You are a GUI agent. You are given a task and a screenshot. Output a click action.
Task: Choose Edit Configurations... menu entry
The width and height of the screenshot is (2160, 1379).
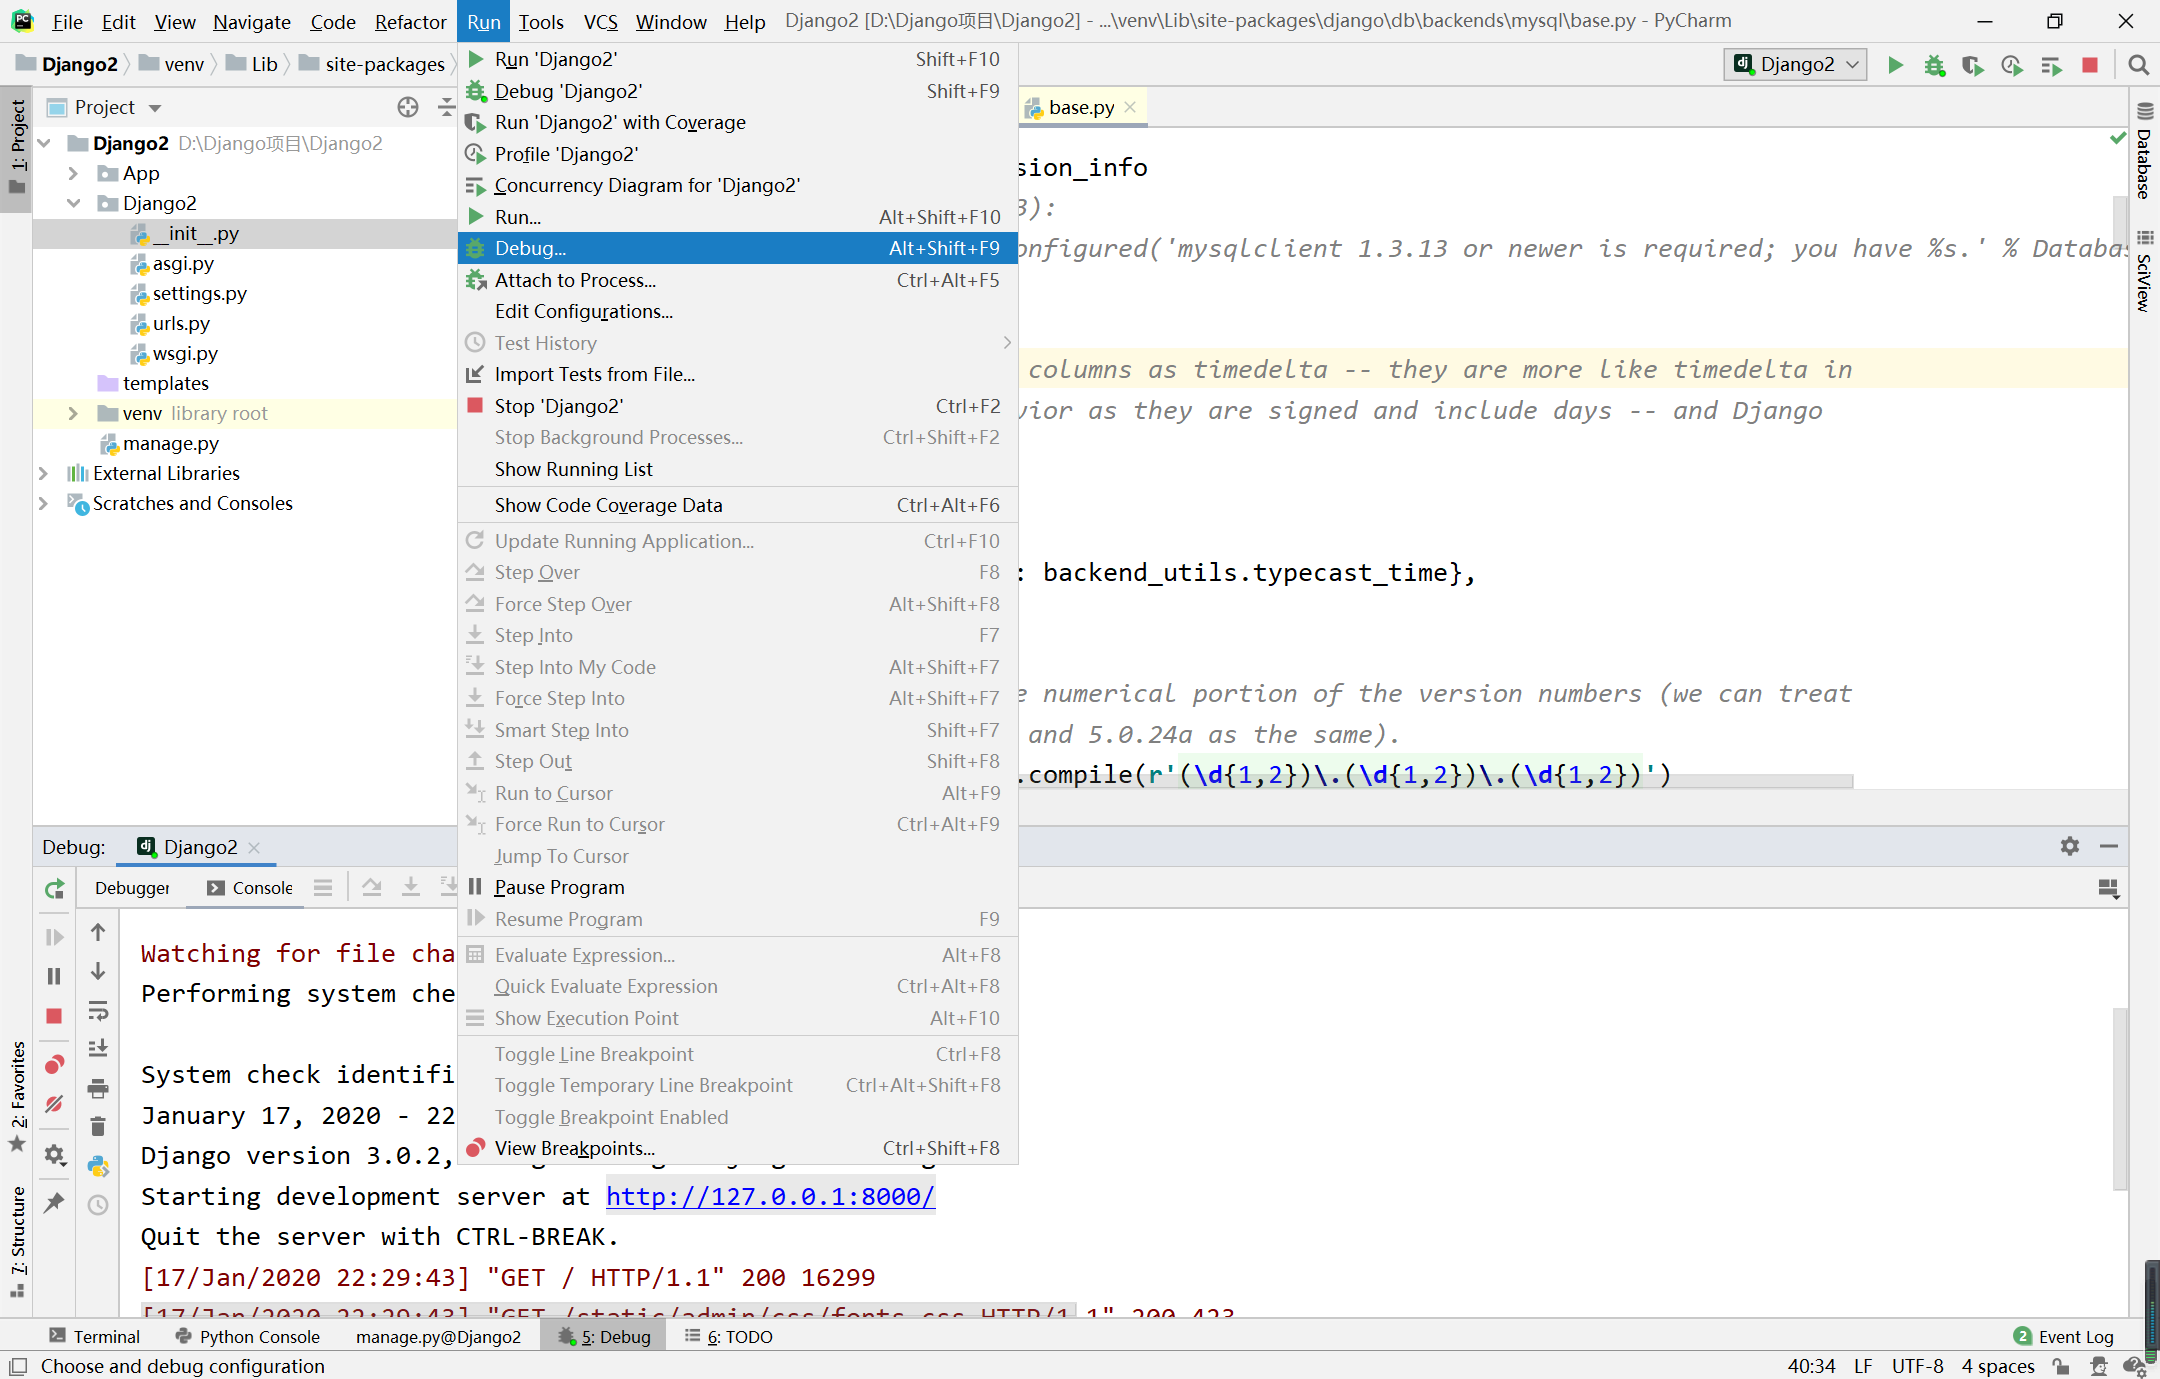point(737,311)
